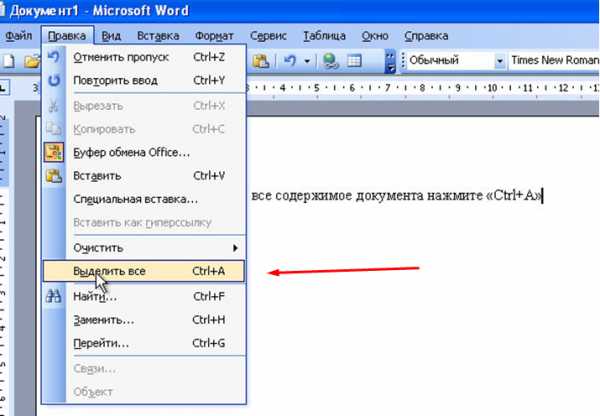The image size is (600, 416).
Task: Select Выделить все menu item
Action: click(144, 271)
